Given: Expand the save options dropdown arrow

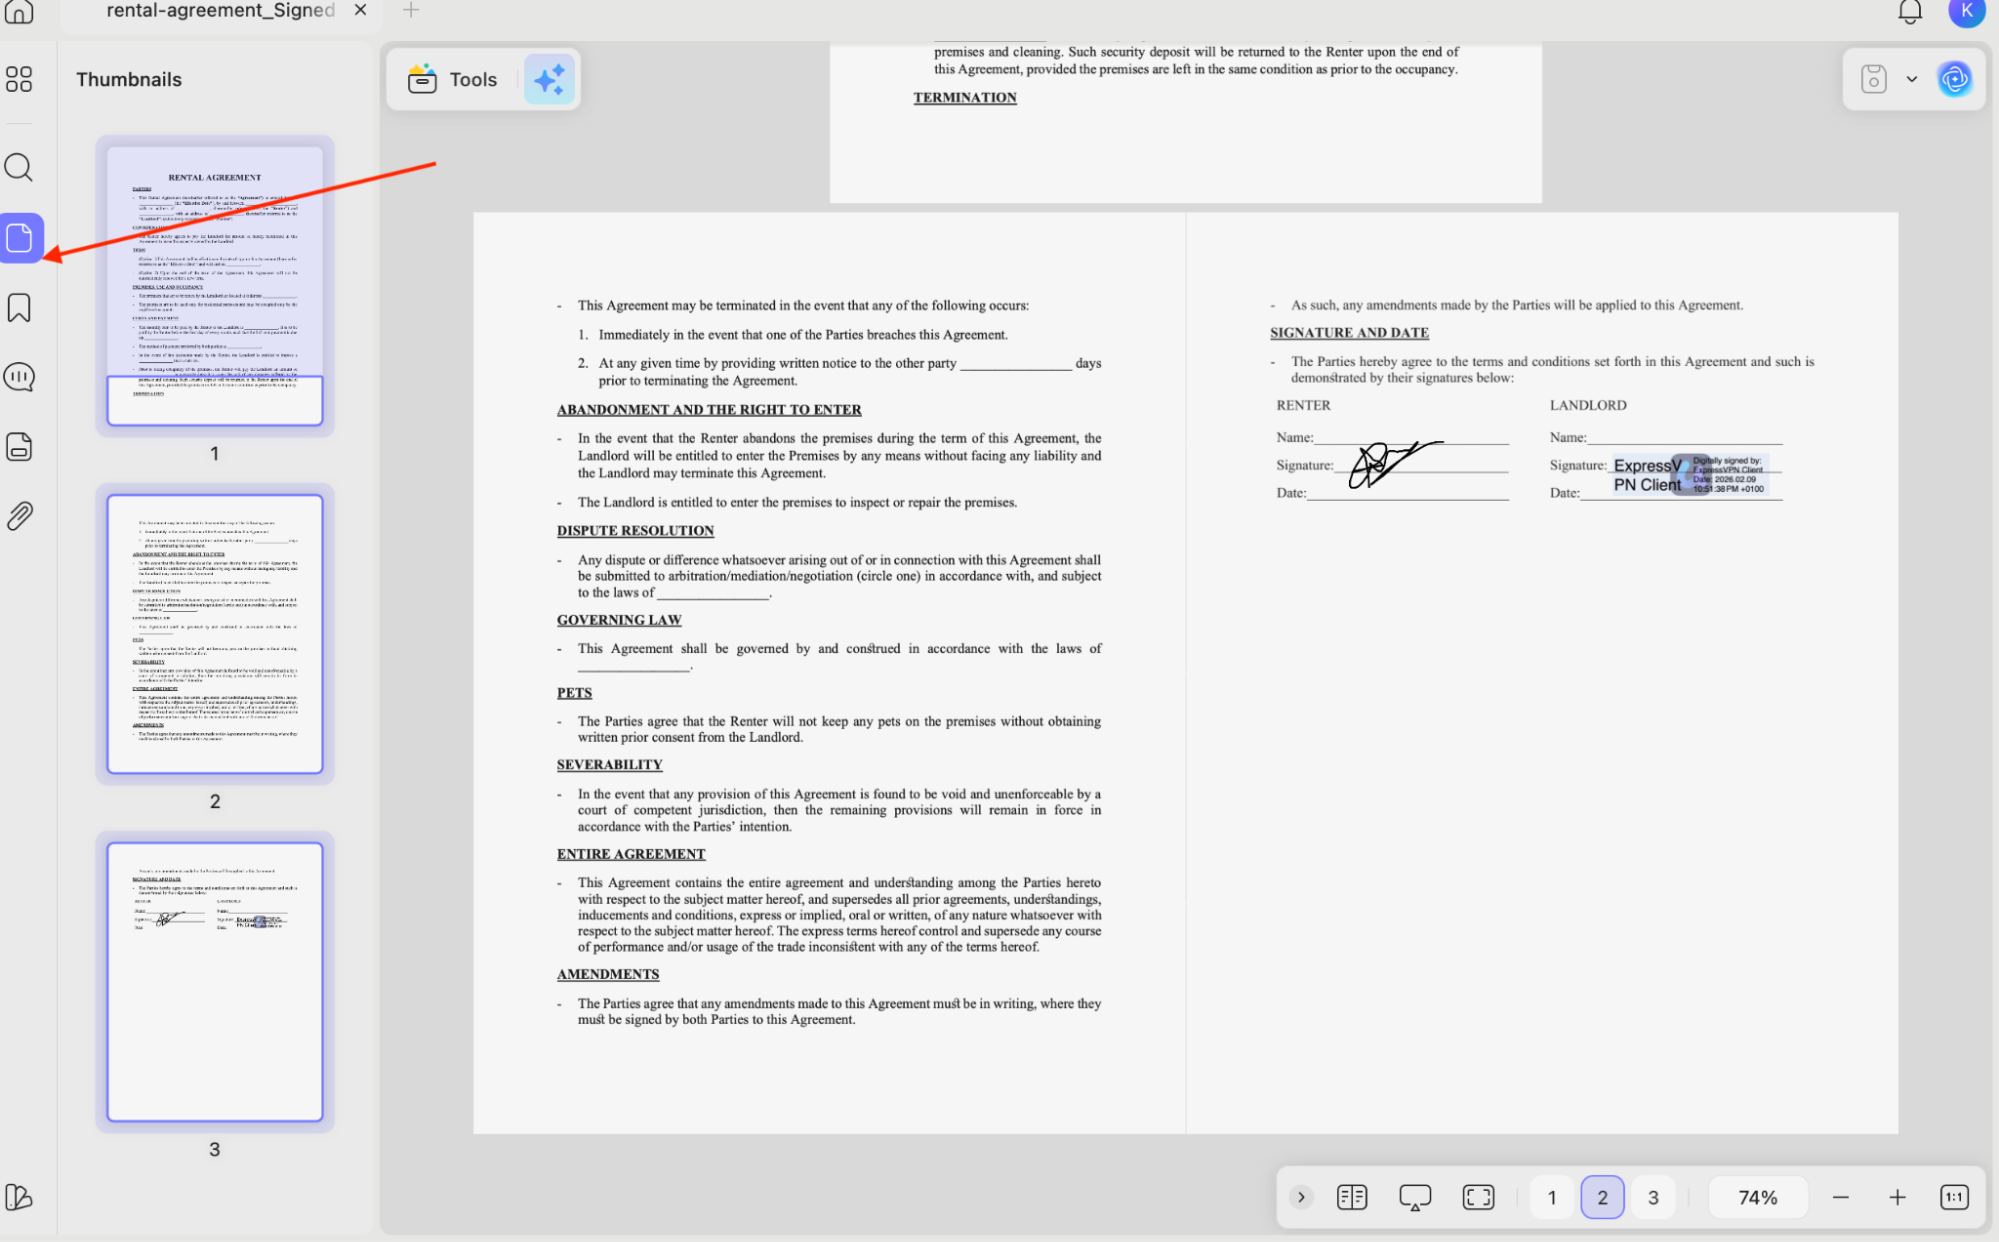Looking at the screenshot, I should (1911, 79).
